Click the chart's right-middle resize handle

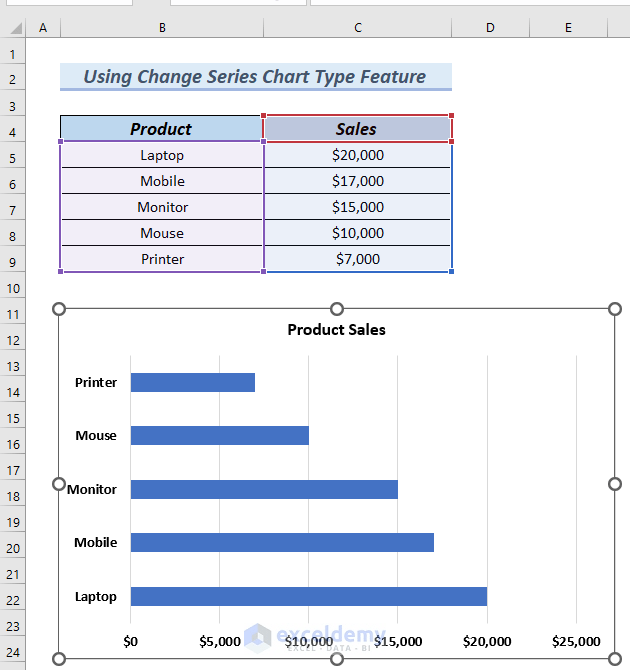[x=615, y=484]
